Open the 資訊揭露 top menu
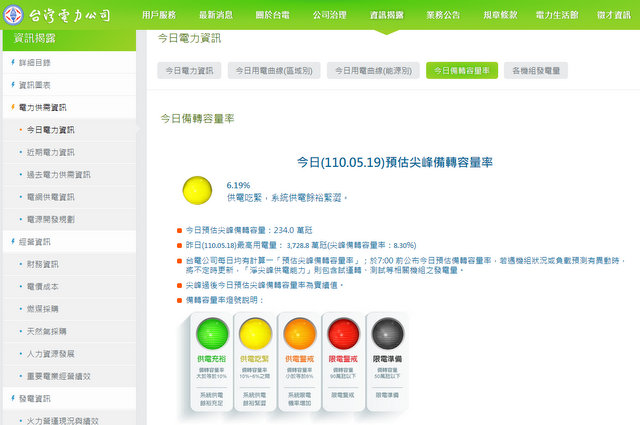This screenshot has height=425, width=640. click(x=387, y=15)
